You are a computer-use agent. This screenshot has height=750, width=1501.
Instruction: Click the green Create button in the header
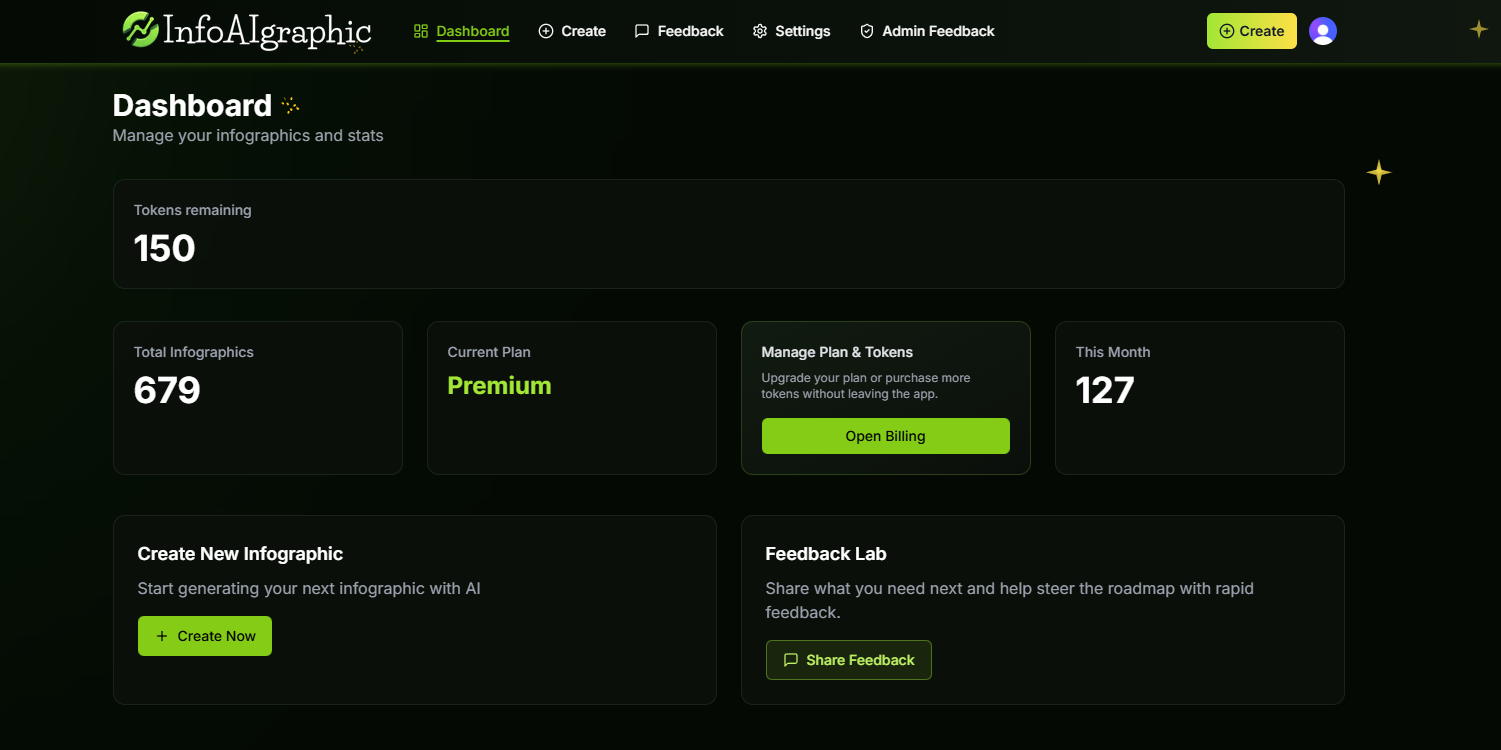(x=1251, y=31)
